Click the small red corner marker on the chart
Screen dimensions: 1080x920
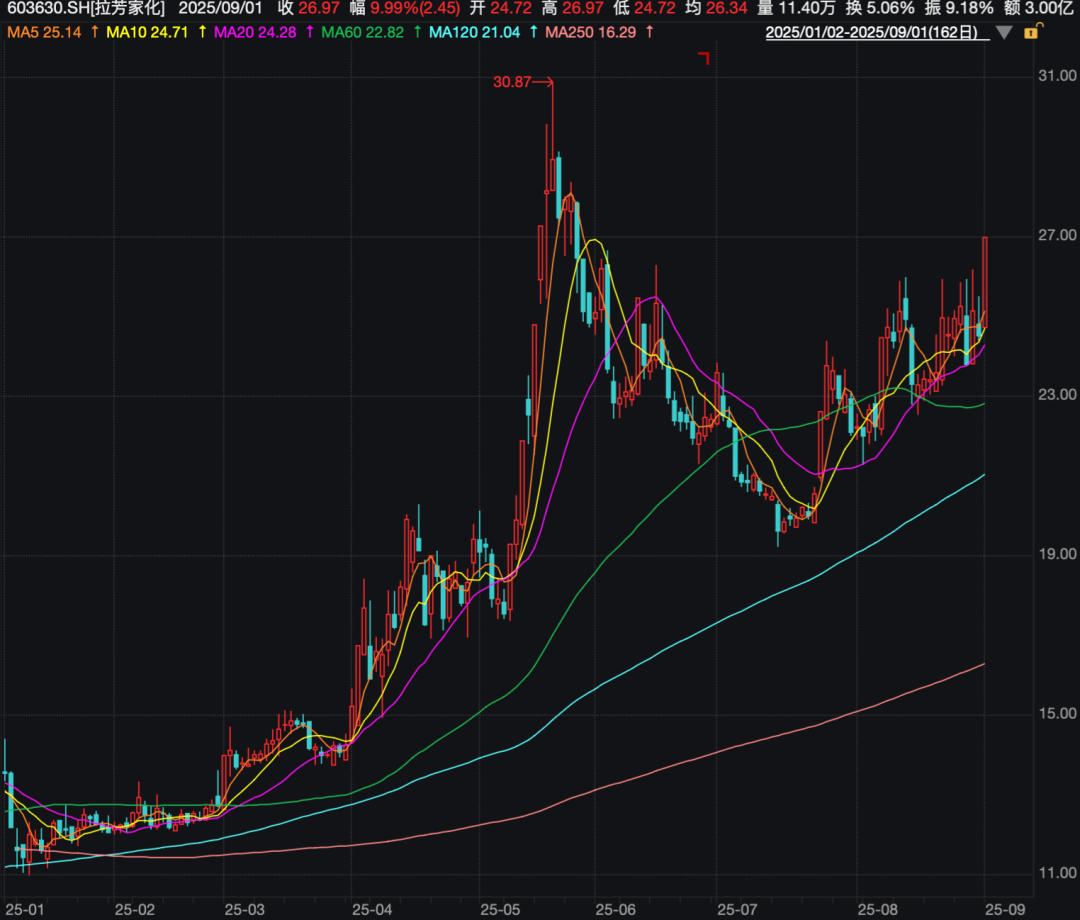click(x=704, y=59)
